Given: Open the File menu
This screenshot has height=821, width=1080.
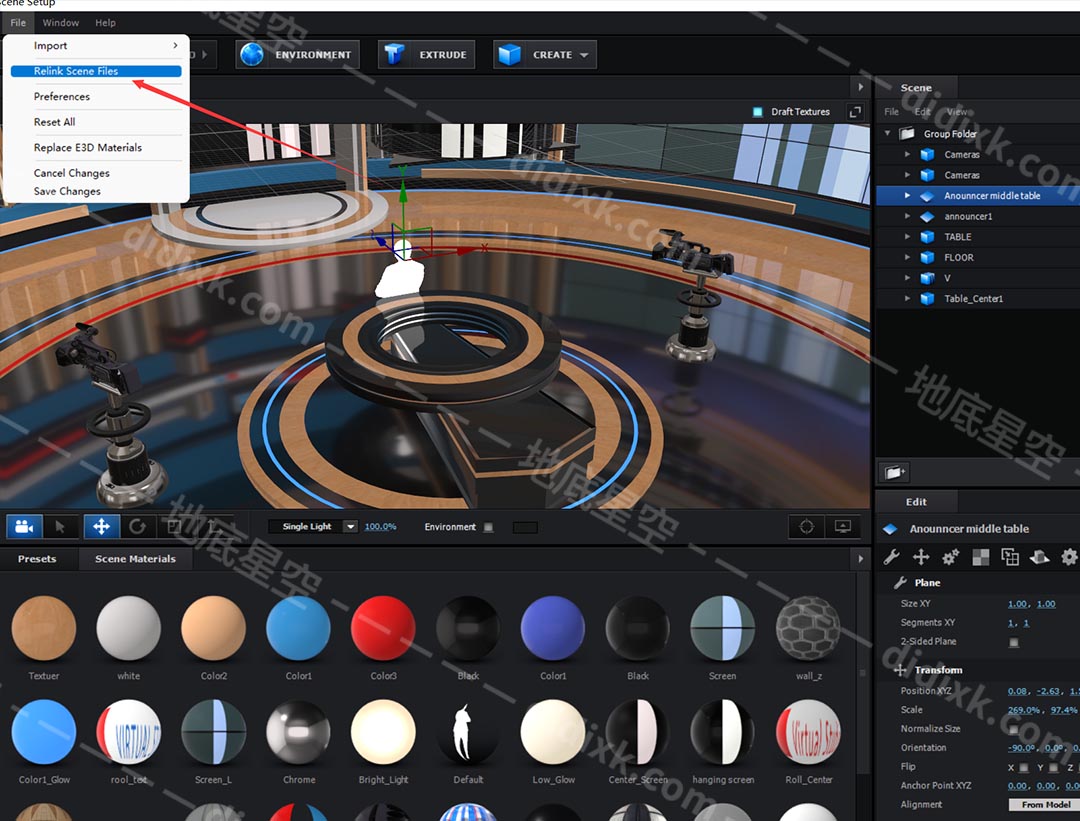Looking at the screenshot, I should (x=18, y=23).
